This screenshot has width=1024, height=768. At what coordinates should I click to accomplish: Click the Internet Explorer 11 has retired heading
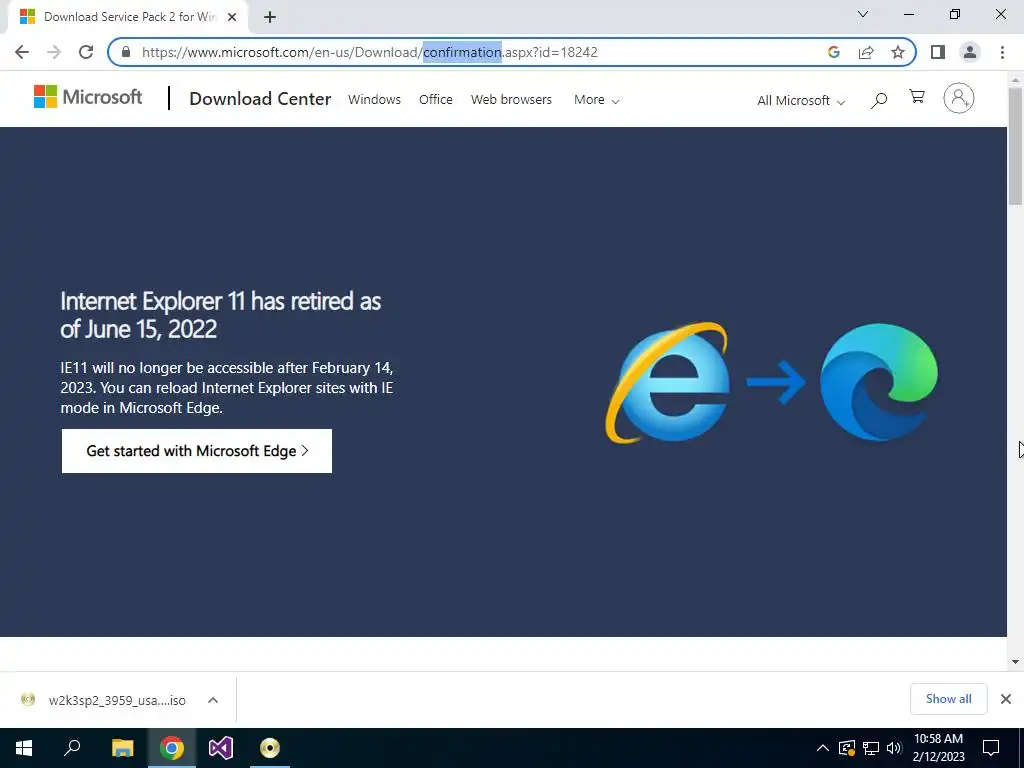[x=221, y=315]
